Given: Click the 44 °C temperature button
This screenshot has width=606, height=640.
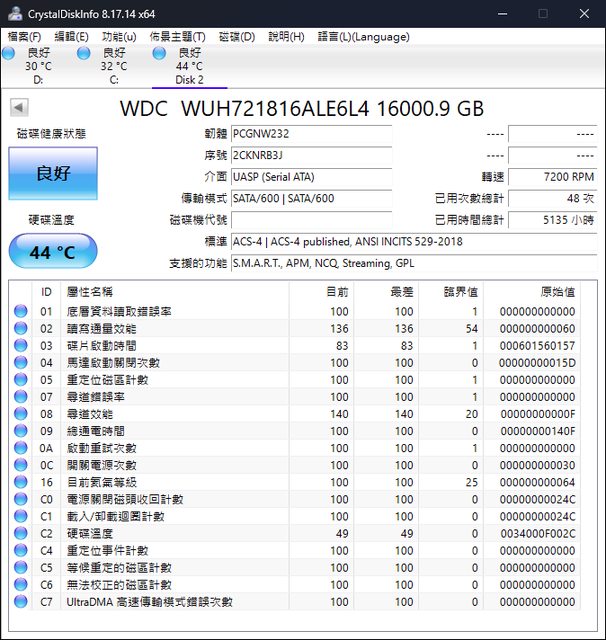Looking at the screenshot, I should tap(53, 253).
